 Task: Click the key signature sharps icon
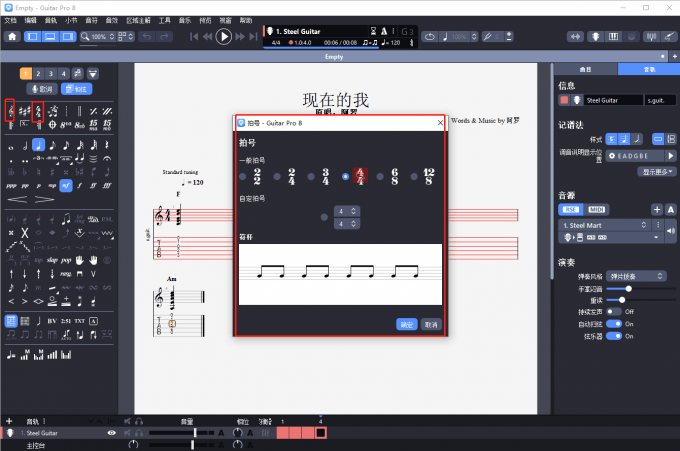24,111
